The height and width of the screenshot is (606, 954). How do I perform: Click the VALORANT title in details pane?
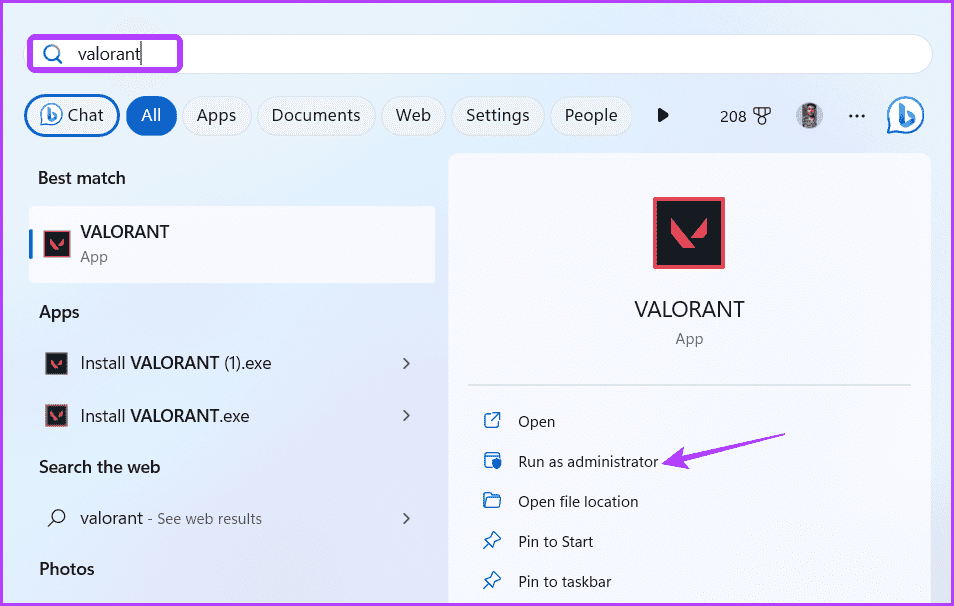point(689,310)
